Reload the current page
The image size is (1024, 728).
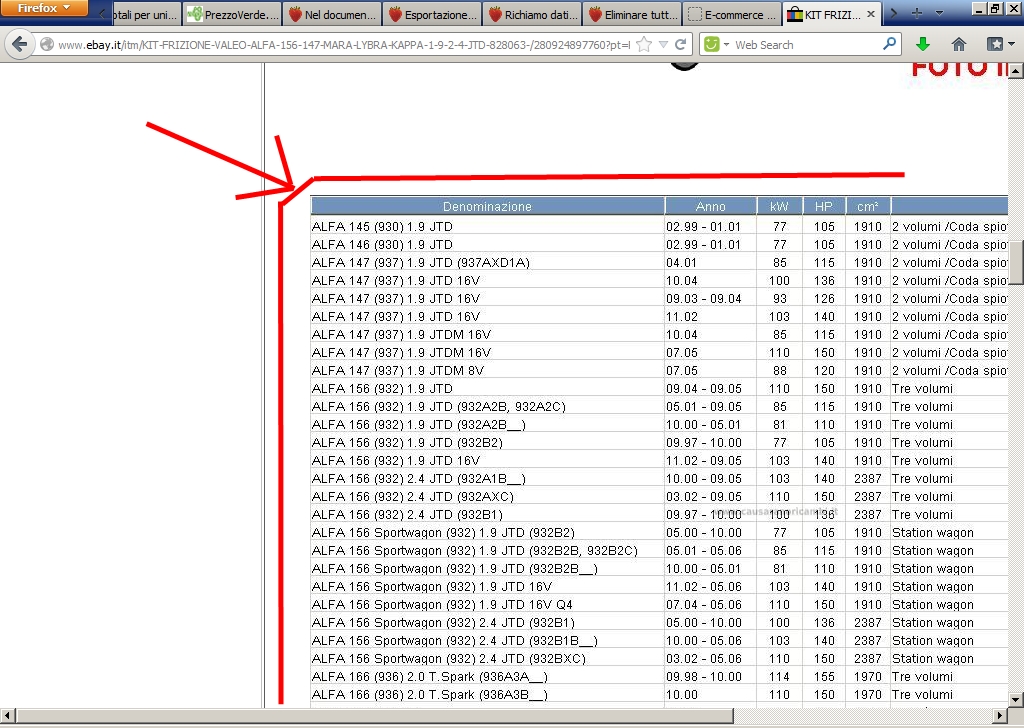(x=680, y=44)
